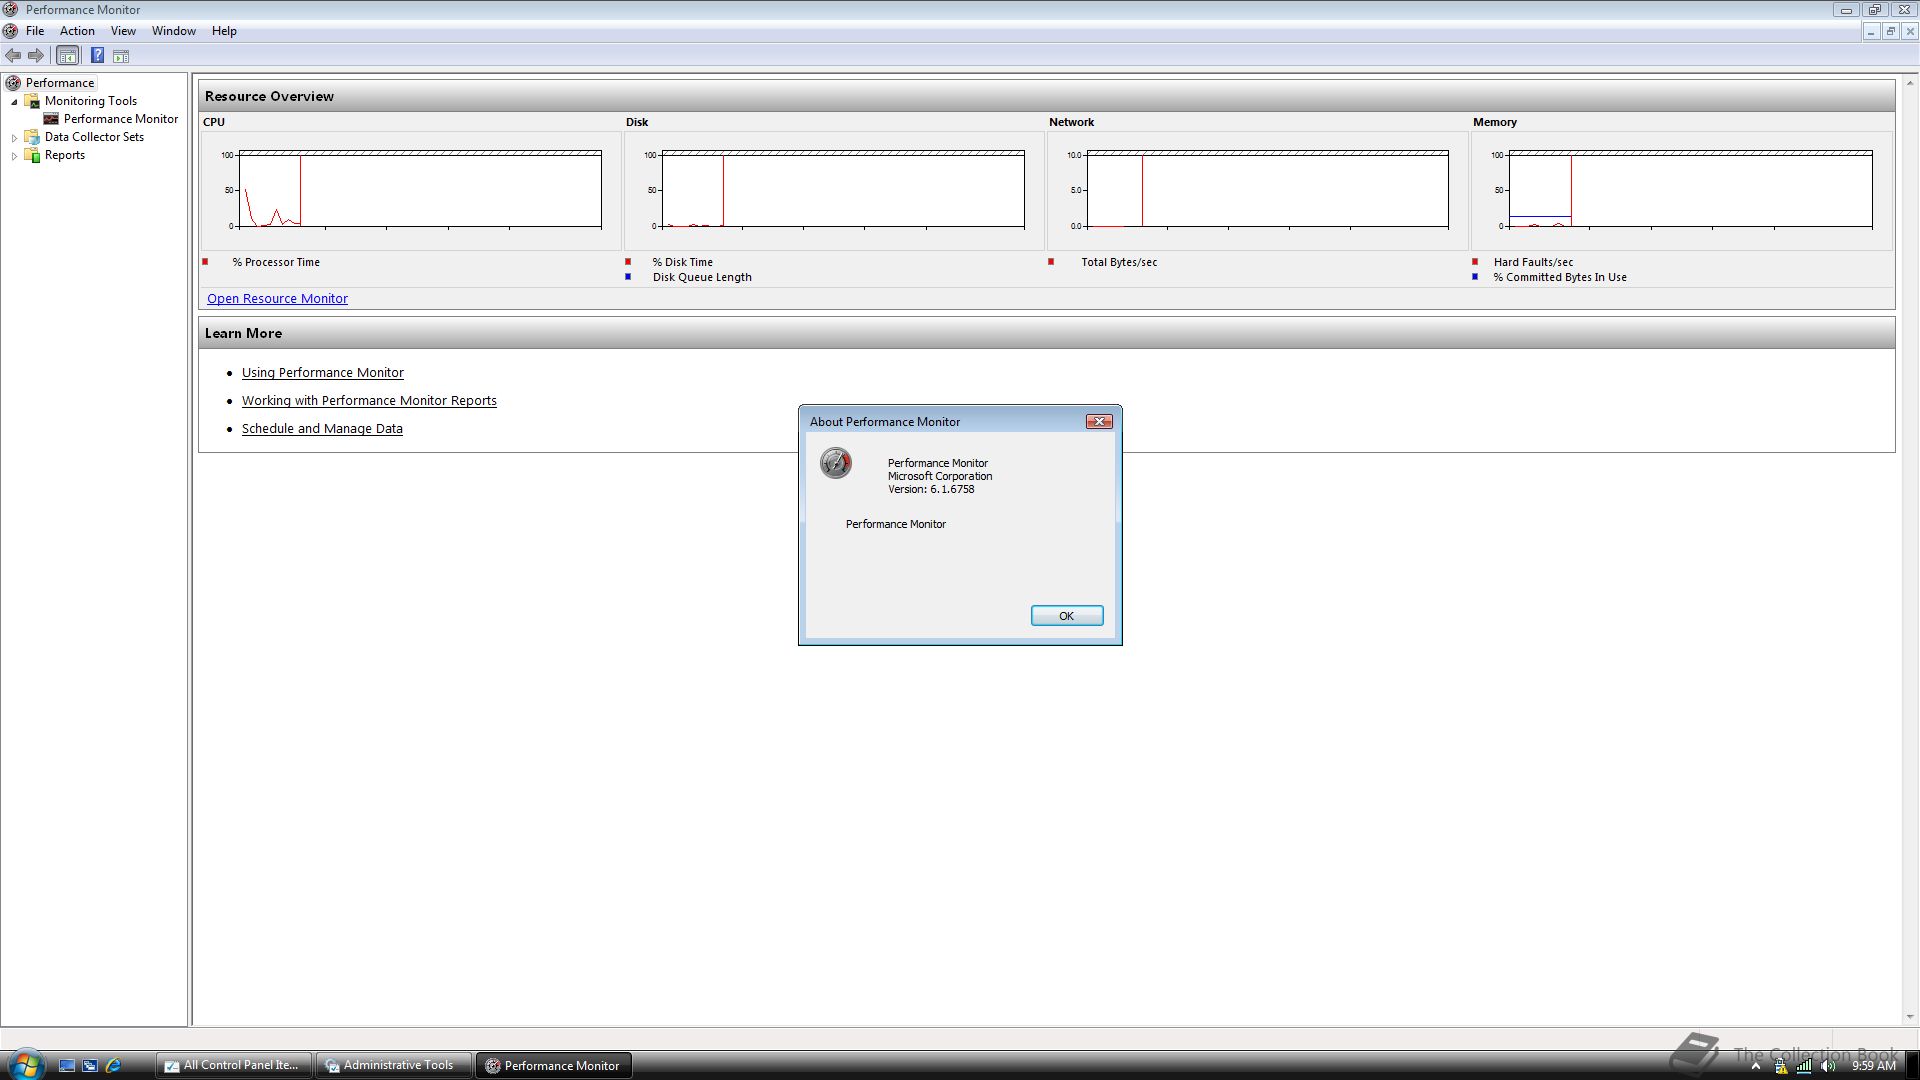The image size is (1920, 1080).
Task: Go forward with the toolbar Forward arrow
Action: click(36, 56)
